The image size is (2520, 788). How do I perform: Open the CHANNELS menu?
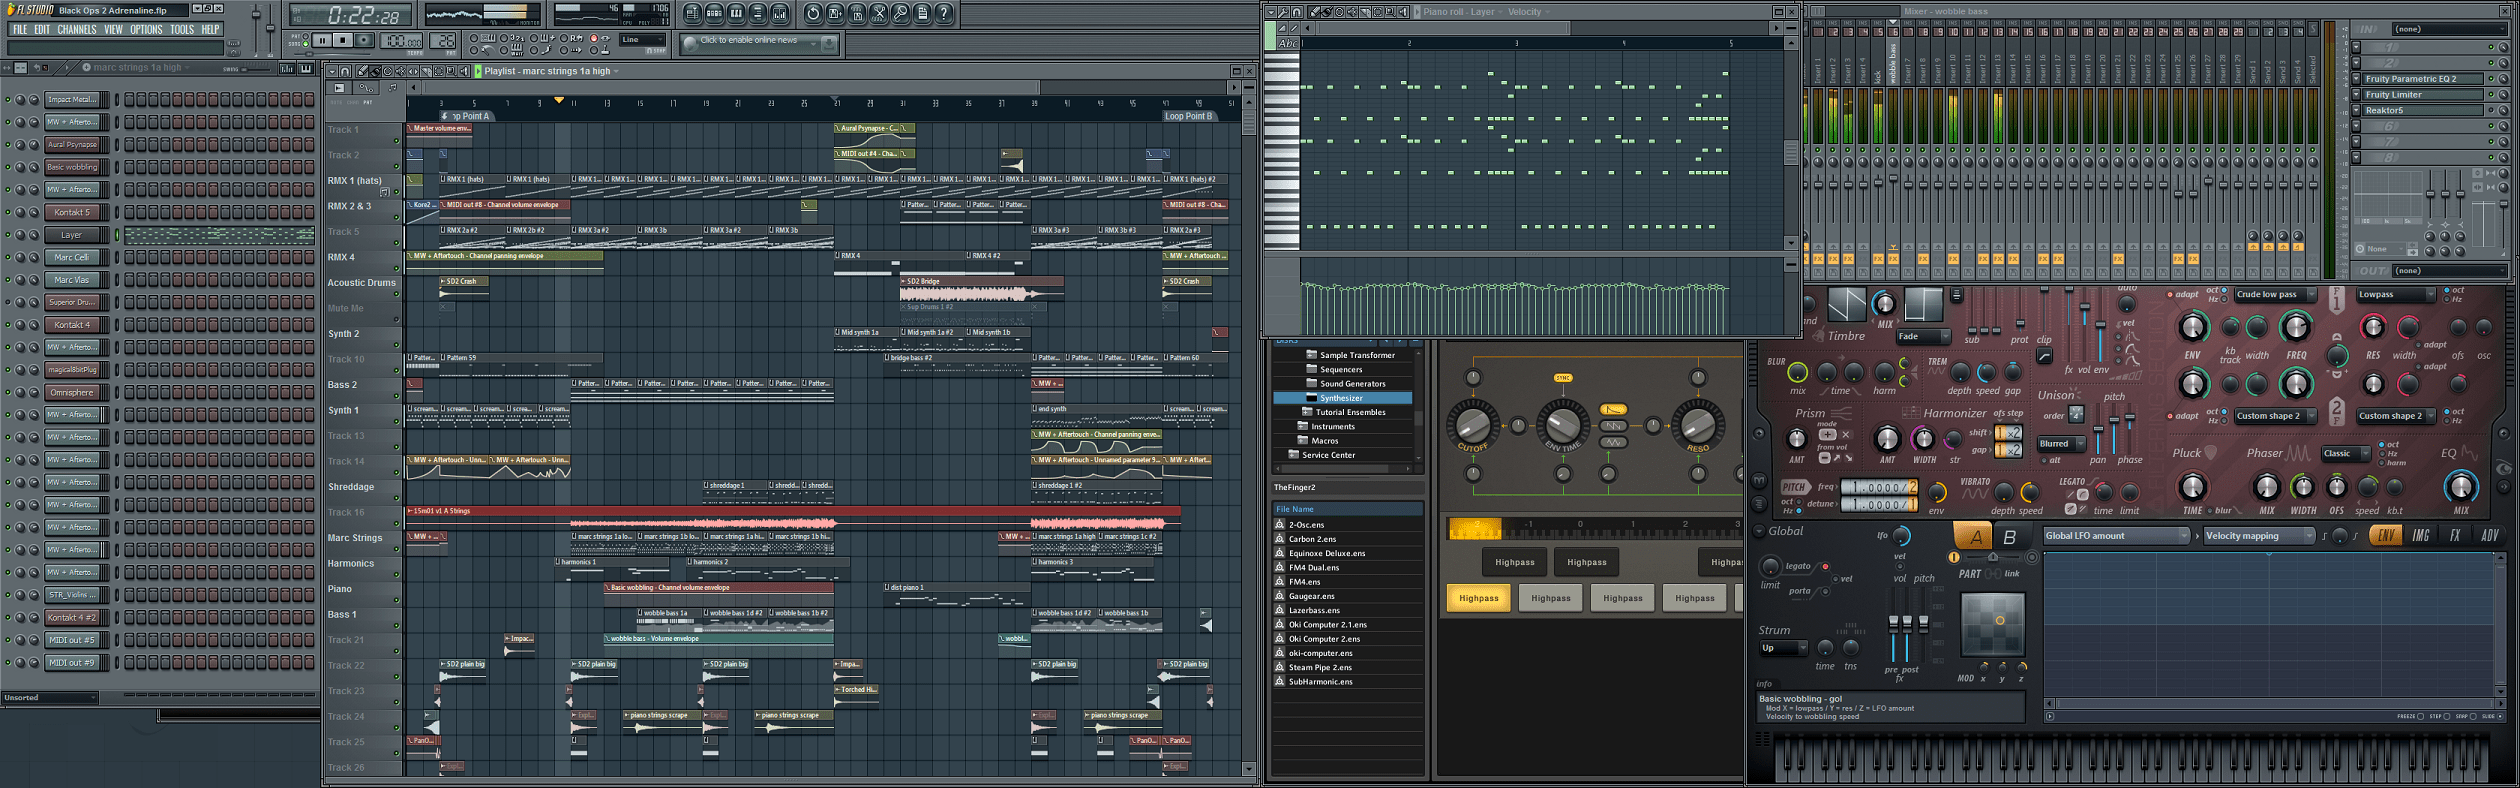77,29
